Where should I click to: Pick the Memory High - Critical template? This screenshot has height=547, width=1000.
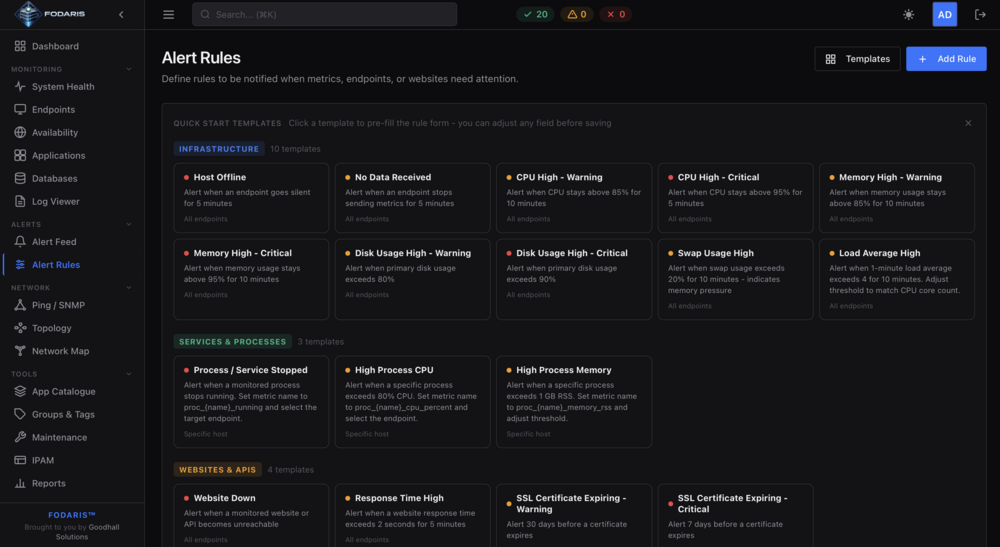point(251,279)
